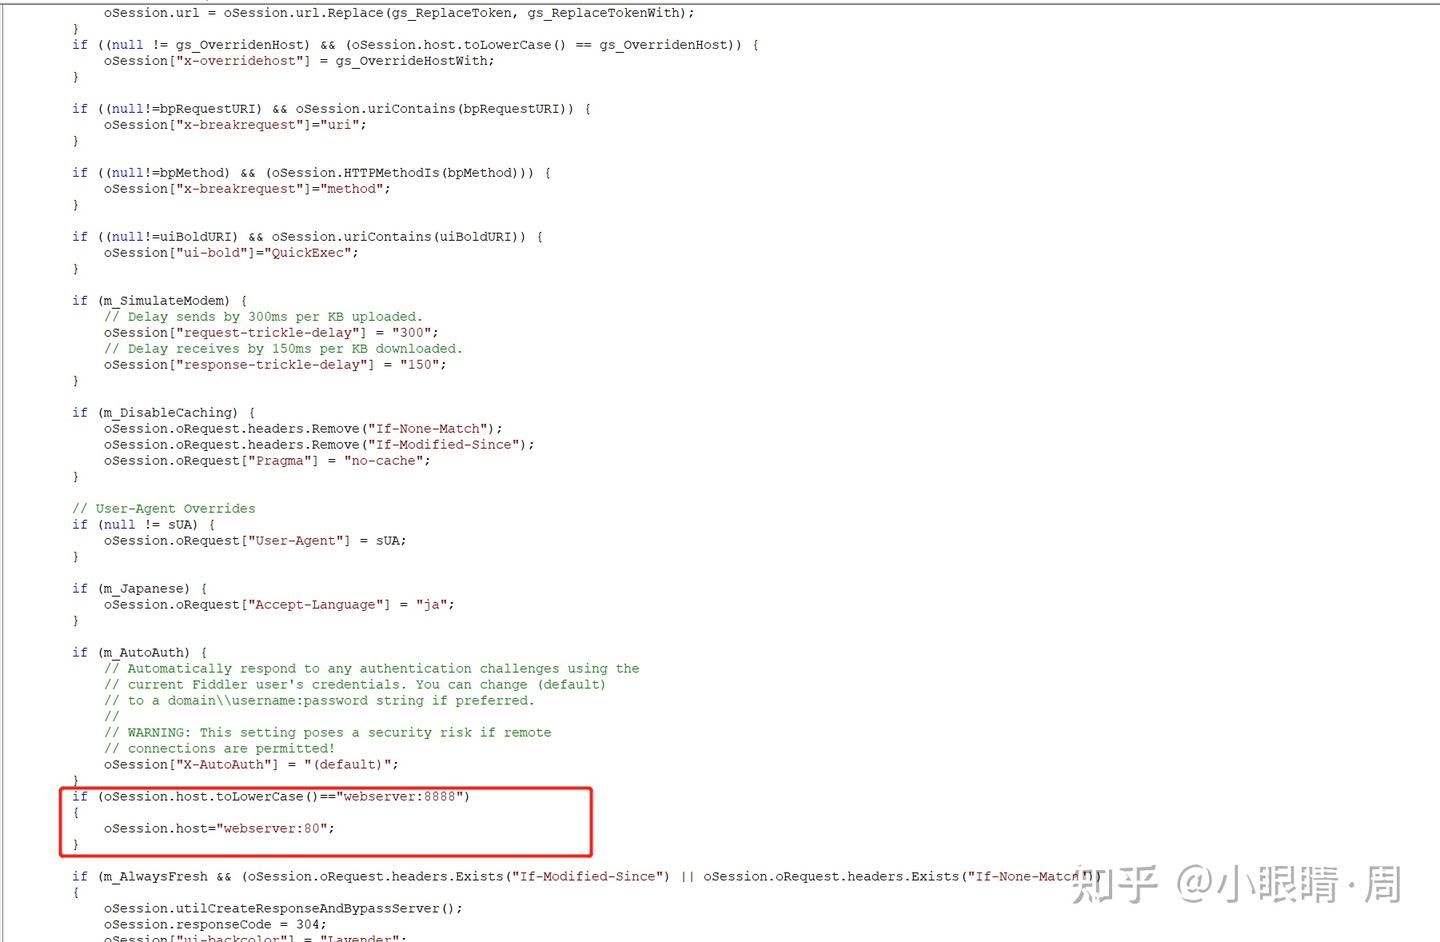Click comment "Delay sends by 300ms per KB uploaded"

click(263, 317)
